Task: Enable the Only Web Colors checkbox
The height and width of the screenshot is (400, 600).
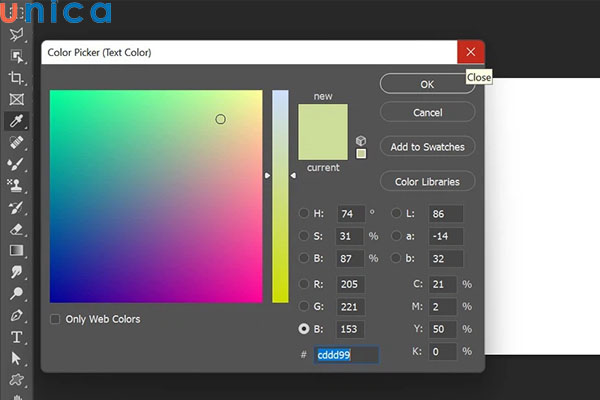Action: coord(55,319)
